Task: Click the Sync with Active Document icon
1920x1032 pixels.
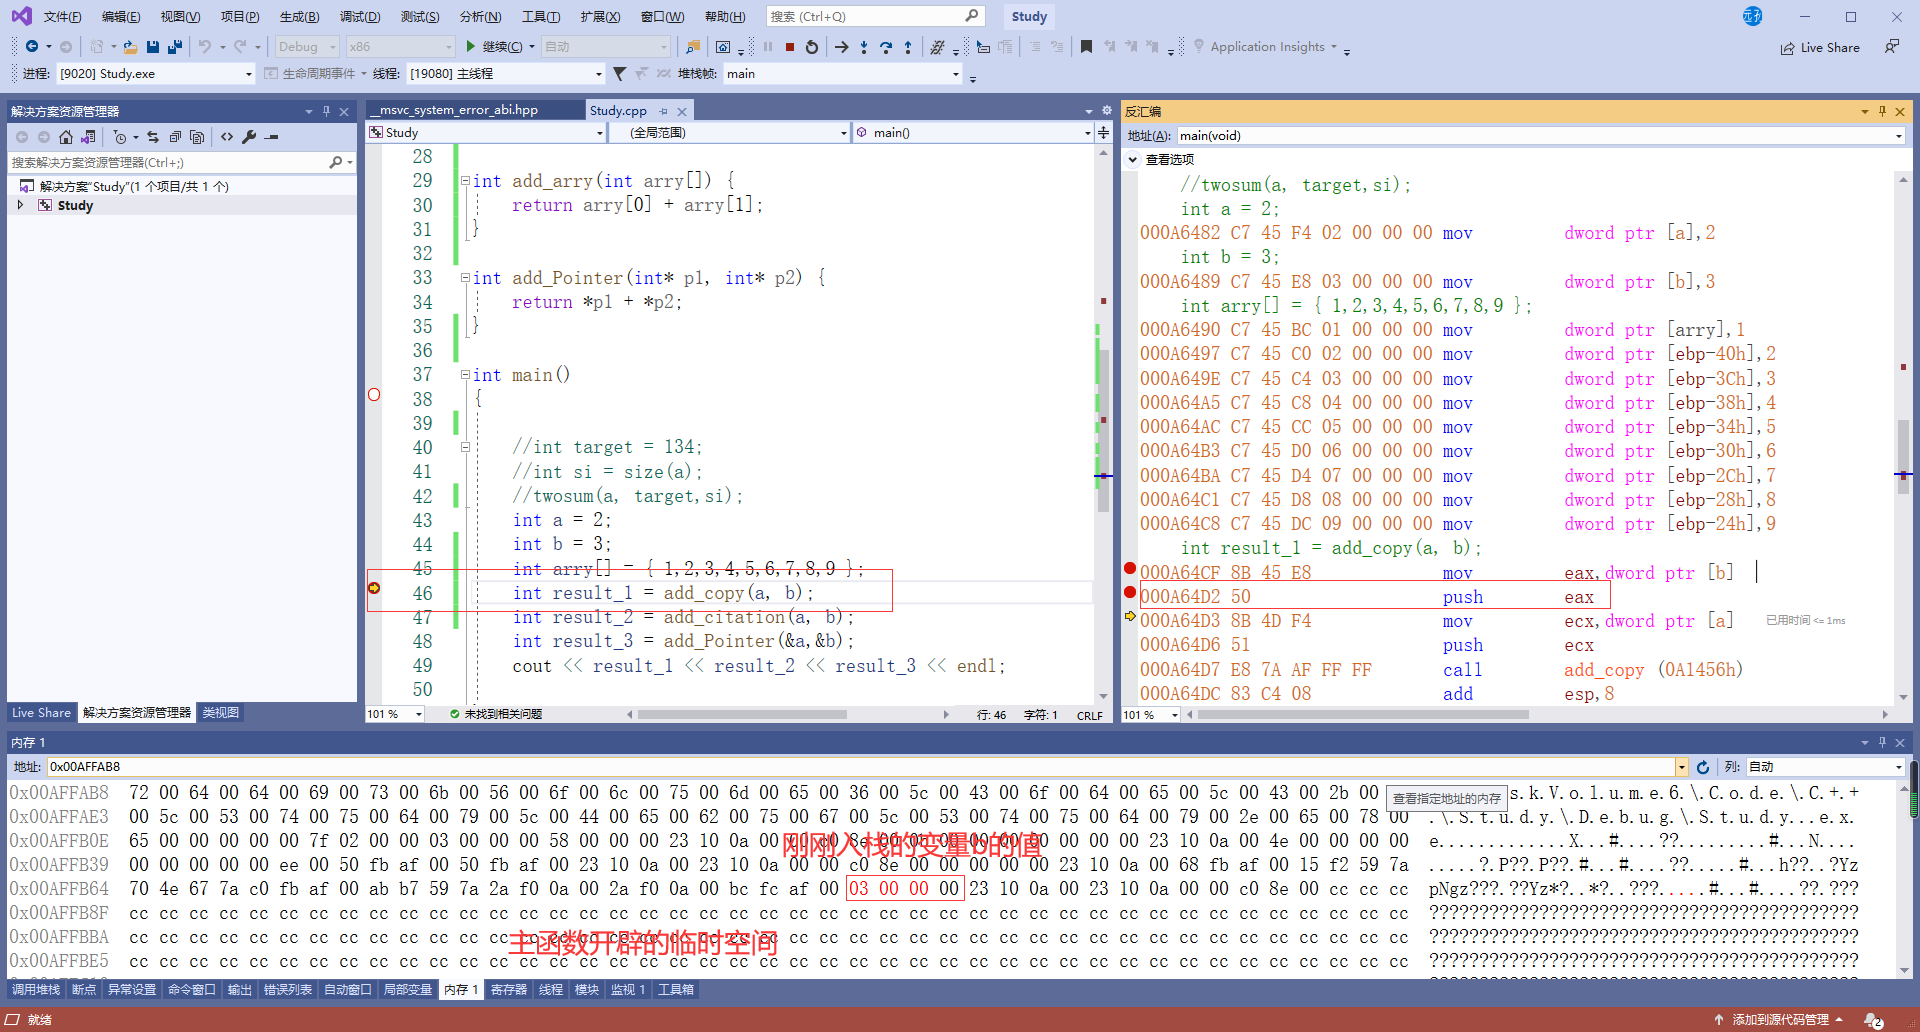Action: [153, 137]
